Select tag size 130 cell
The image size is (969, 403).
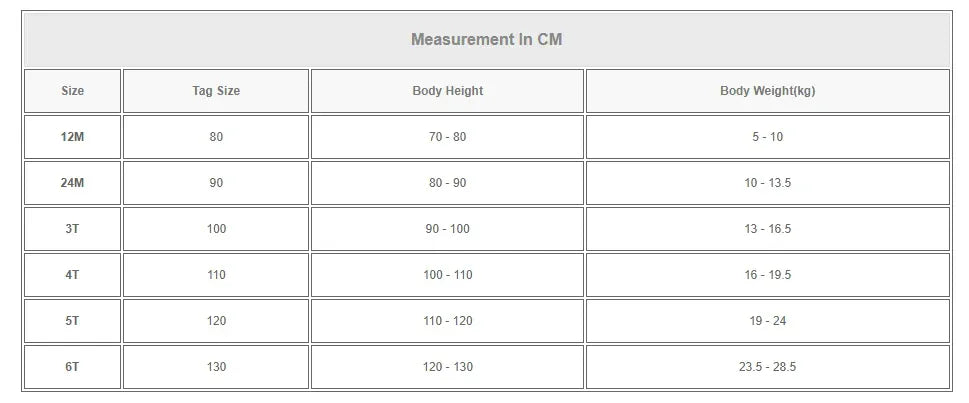click(216, 367)
